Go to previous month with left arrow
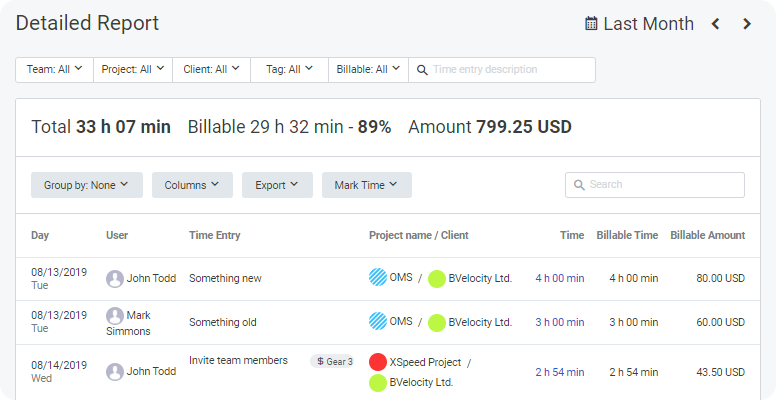Screen dimensions: 776x400 tap(715, 24)
